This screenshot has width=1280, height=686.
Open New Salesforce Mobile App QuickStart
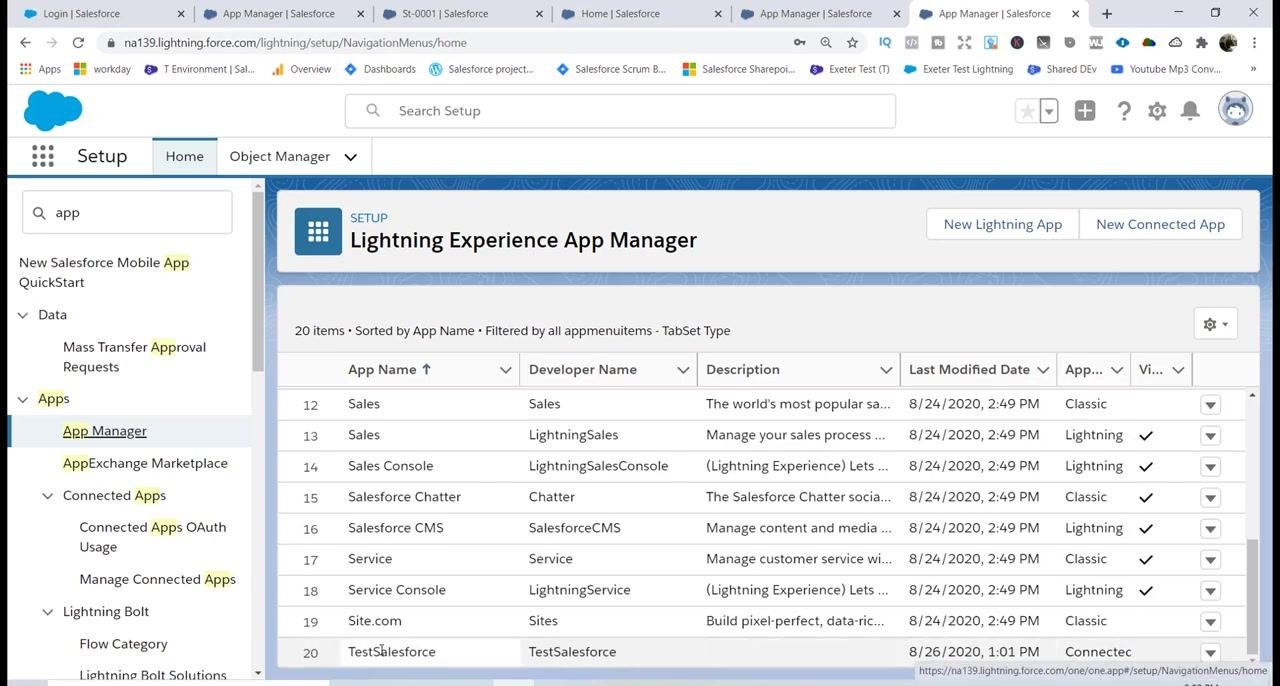pos(104,272)
